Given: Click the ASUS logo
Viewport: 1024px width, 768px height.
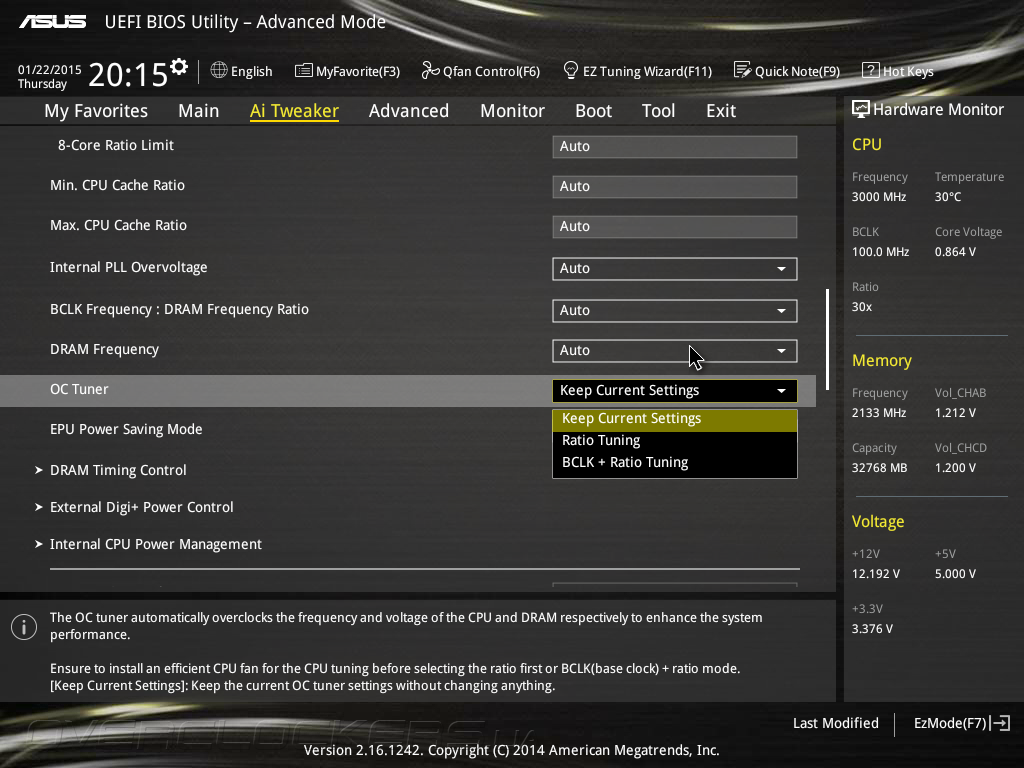Looking at the screenshot, I should (53, 22).
